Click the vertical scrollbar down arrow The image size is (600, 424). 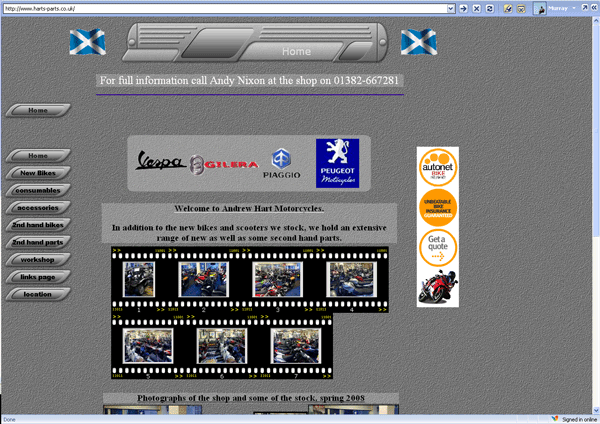pyautogui.click(x=596, y=411)
